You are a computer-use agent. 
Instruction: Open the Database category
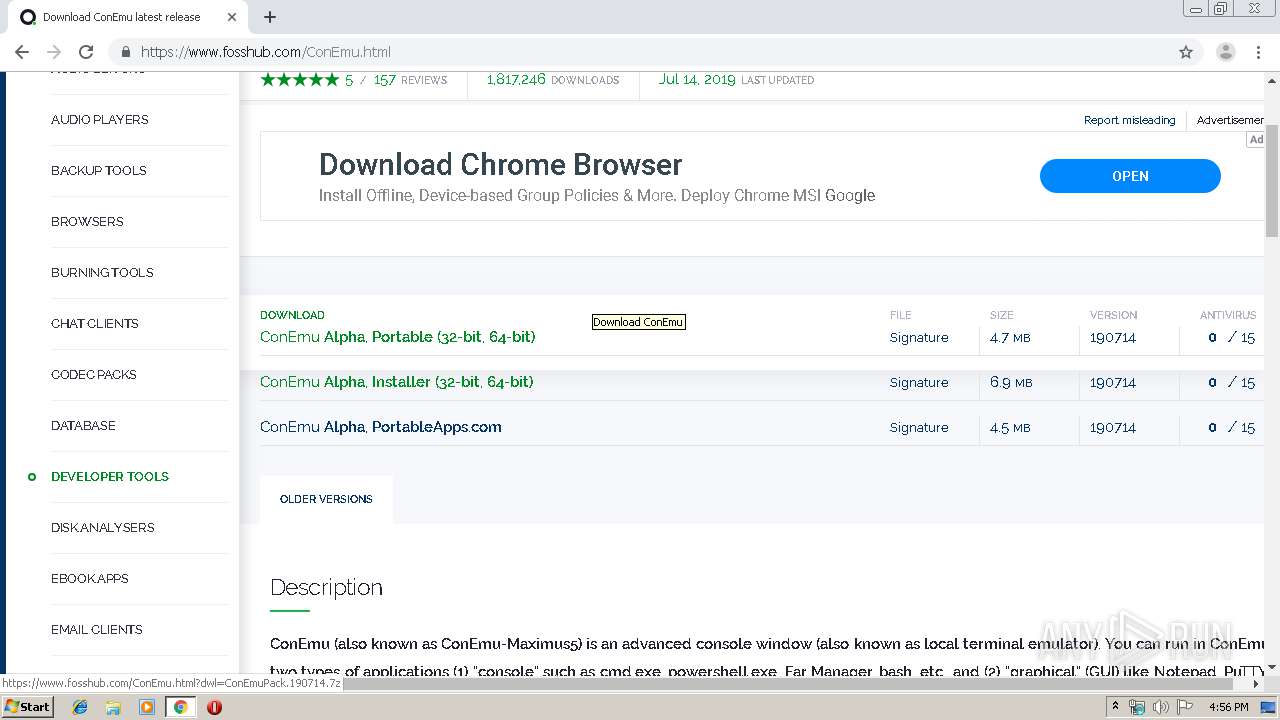pyautogui.click(x=83, y=426)
